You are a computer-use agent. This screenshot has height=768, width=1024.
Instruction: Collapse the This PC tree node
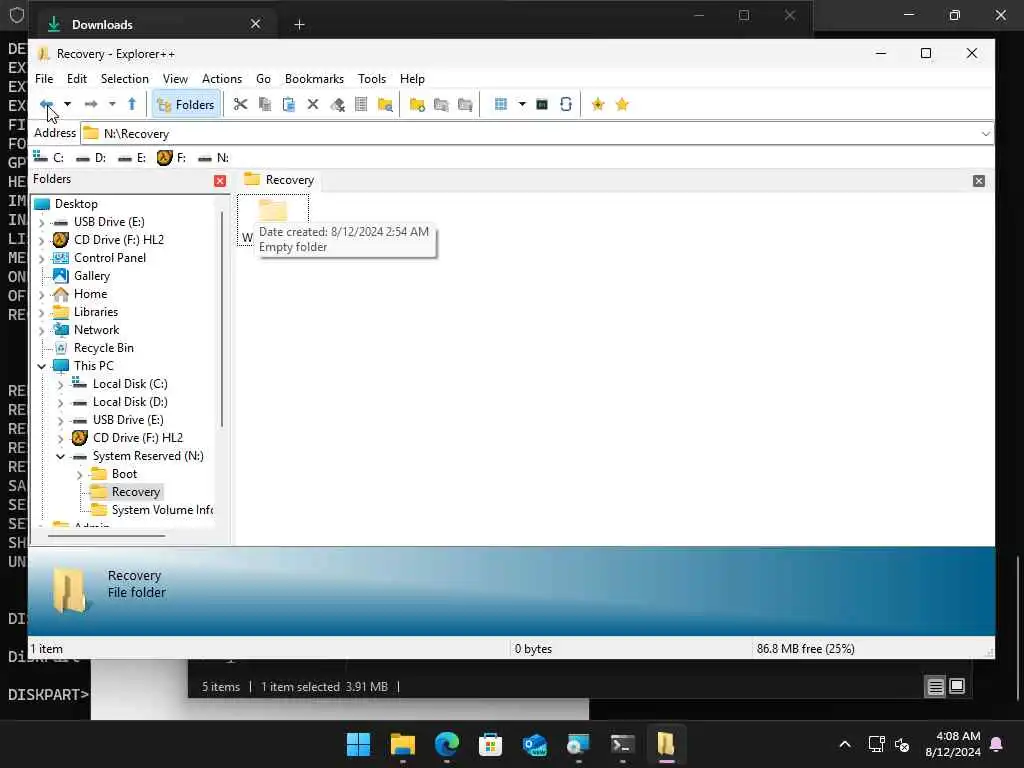pos(42,366)
